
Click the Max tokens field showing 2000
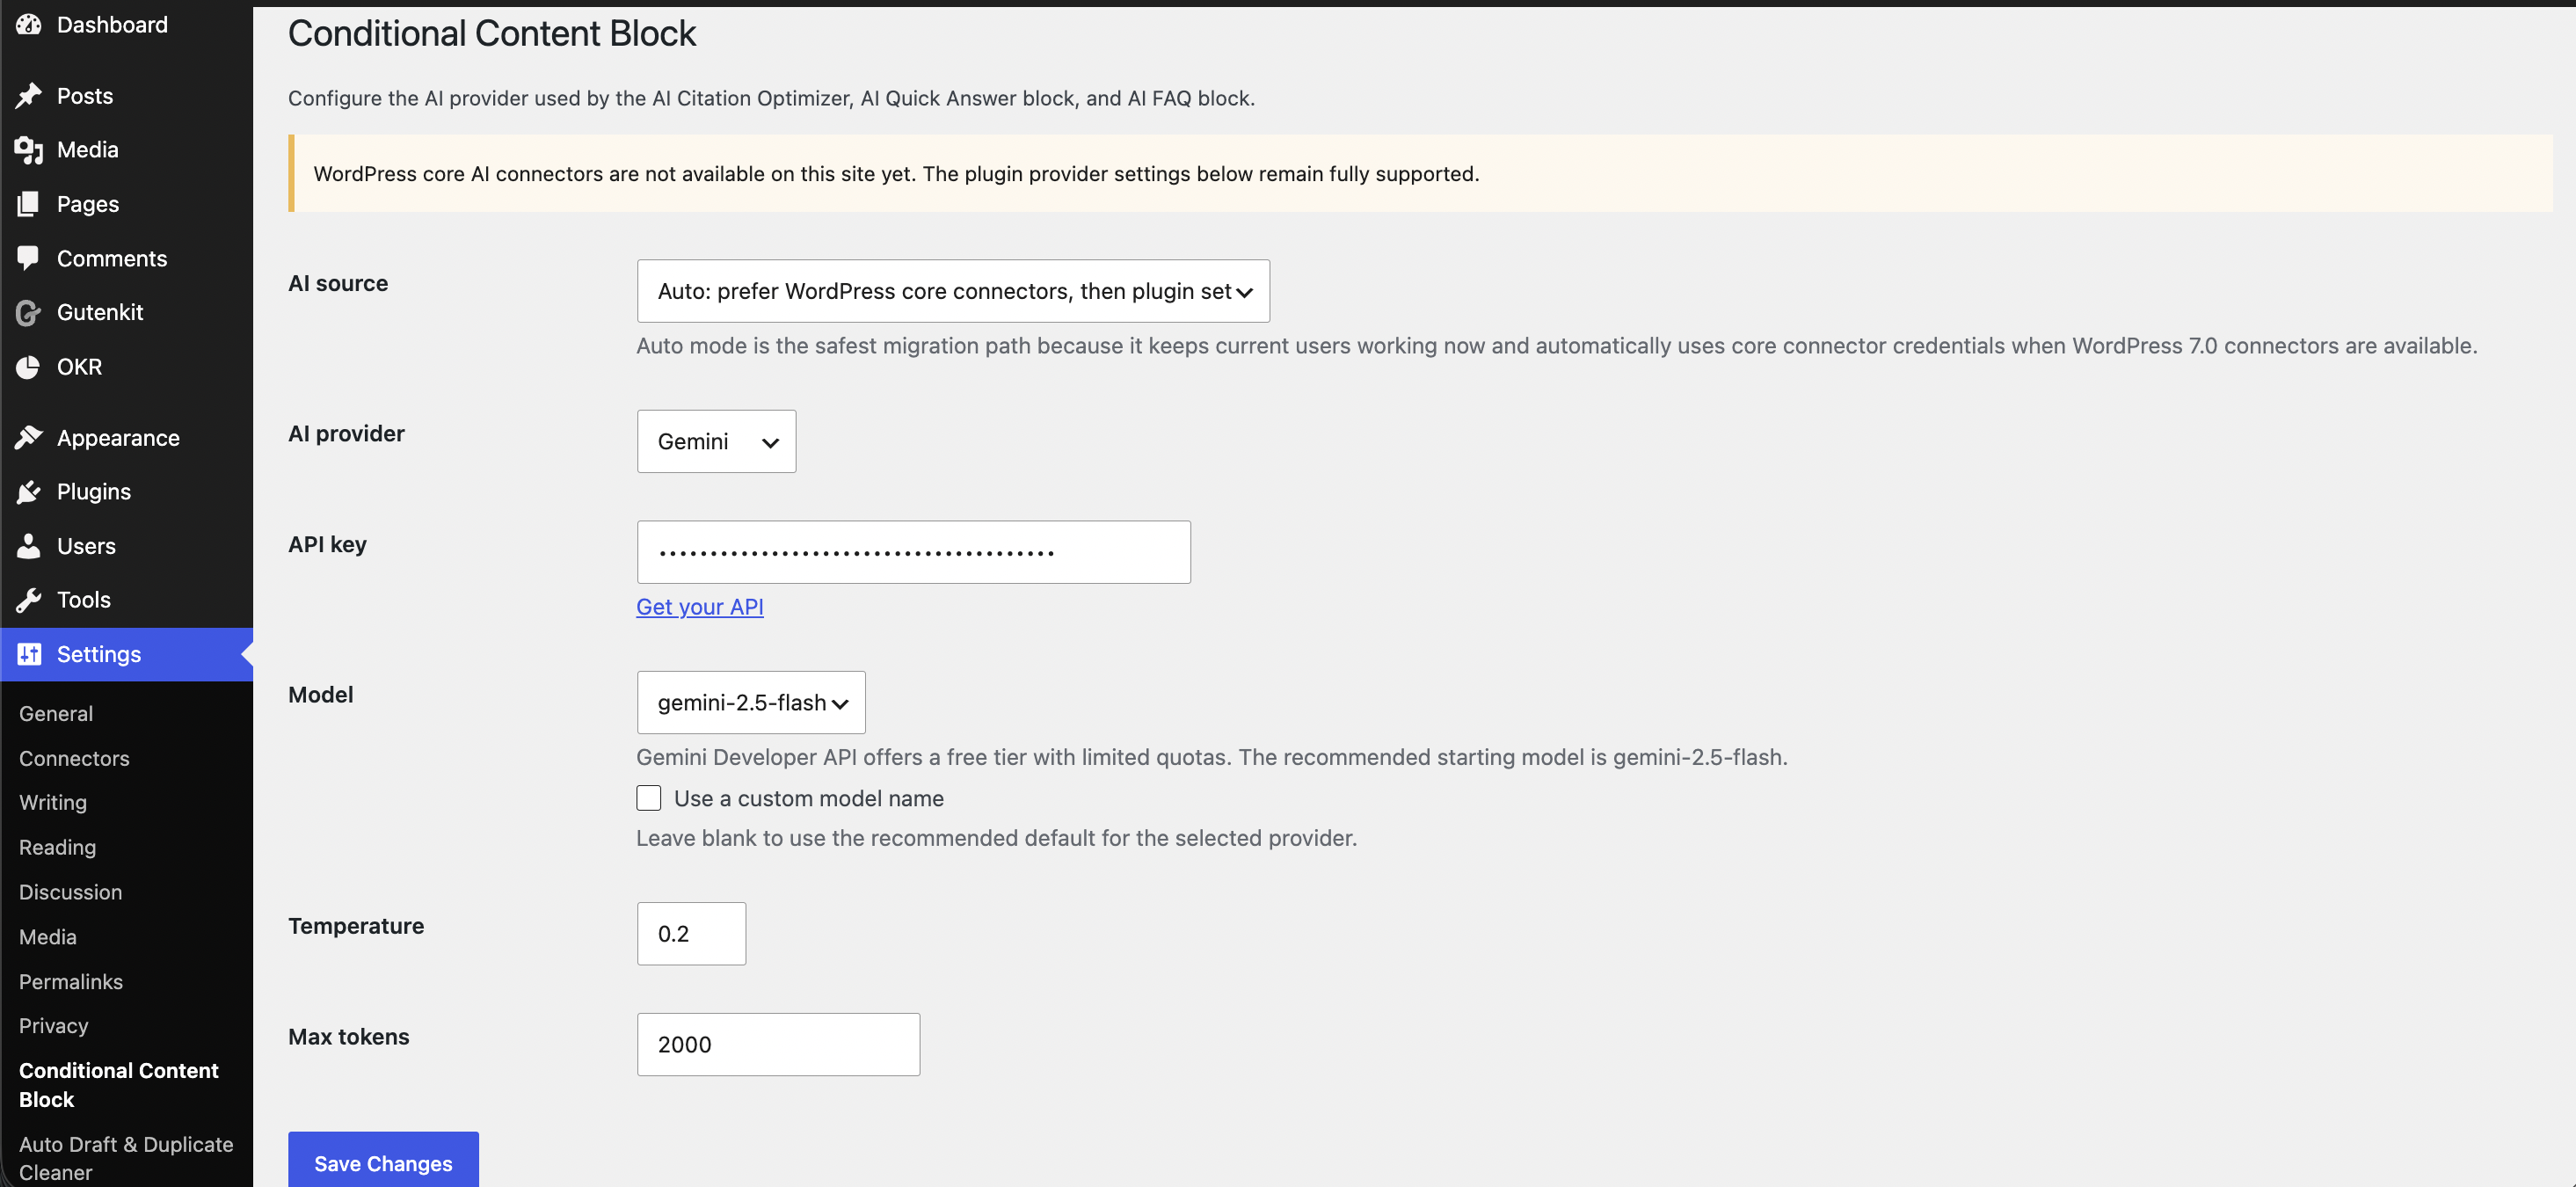pyautogui.click(x=778, y=1044)
